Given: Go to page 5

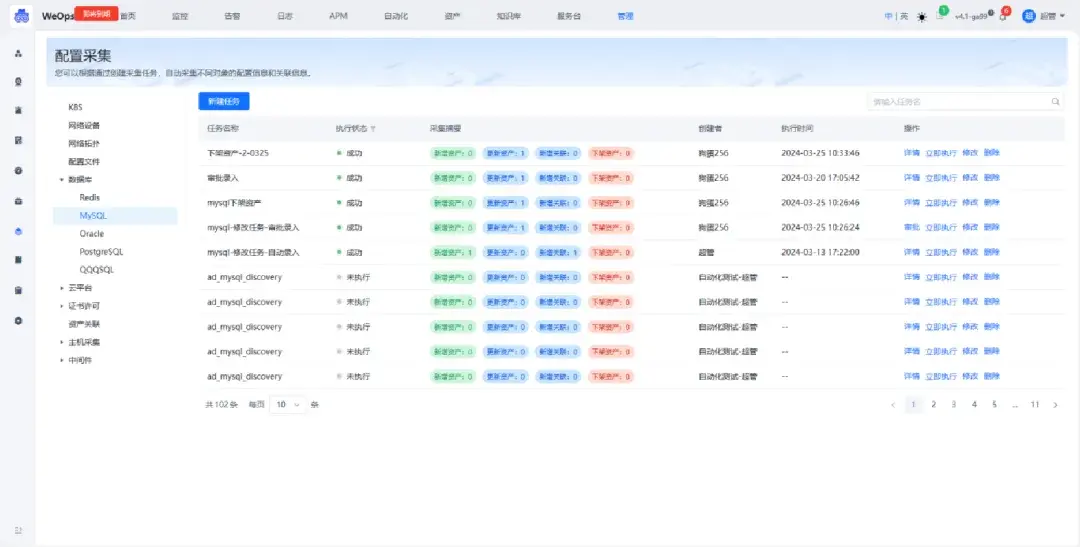Looking at the screenshot, I should click(995, 405).
